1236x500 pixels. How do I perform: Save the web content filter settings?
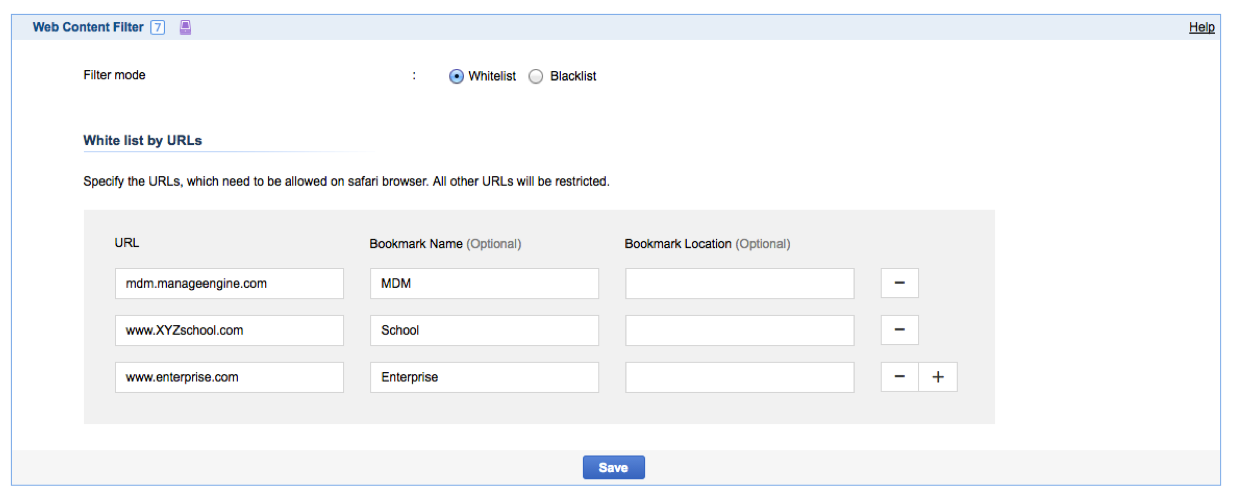613,468
